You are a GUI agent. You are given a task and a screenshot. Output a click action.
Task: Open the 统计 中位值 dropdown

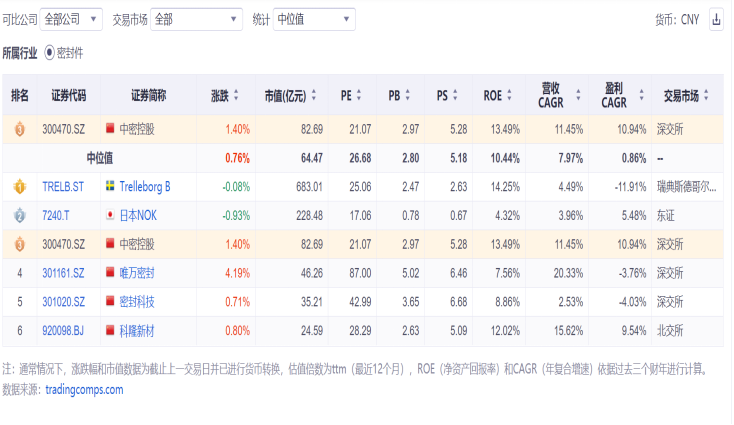tap(314, 20)
